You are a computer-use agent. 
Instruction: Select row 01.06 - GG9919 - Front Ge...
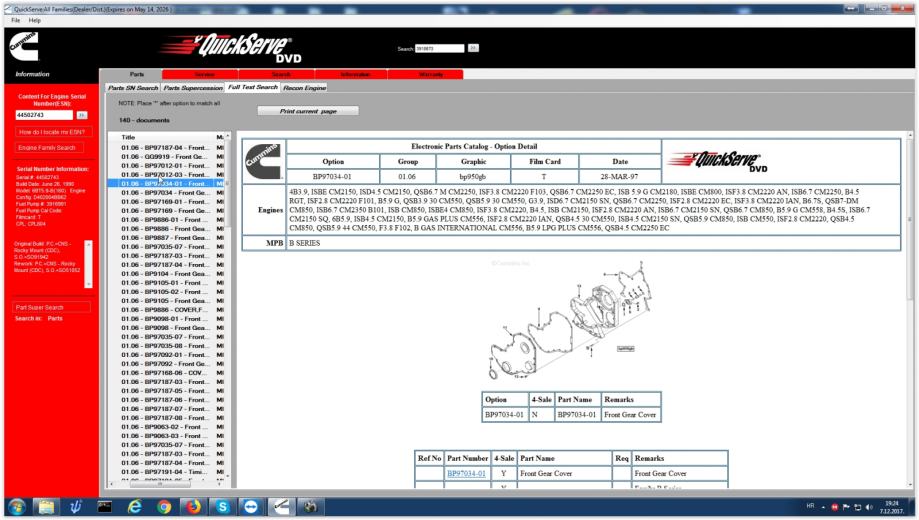[166, 157]
